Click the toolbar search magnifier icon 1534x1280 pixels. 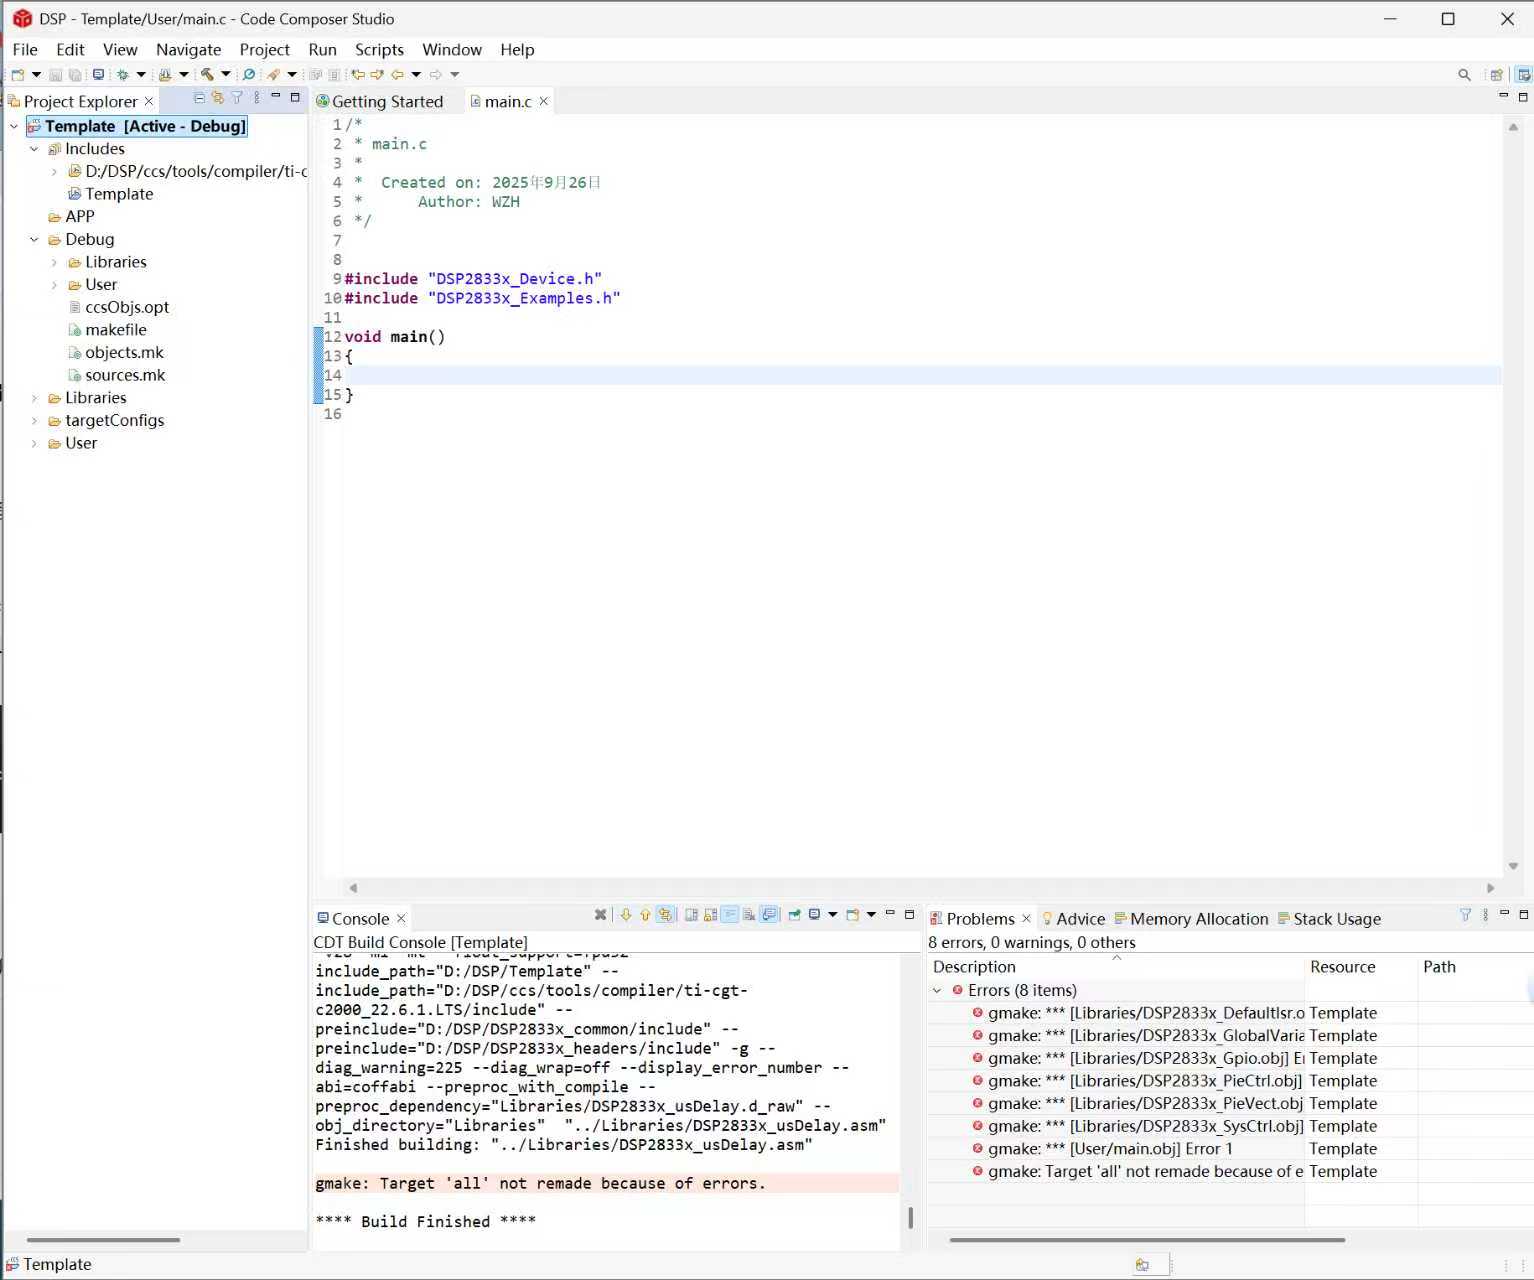[249, 74]
